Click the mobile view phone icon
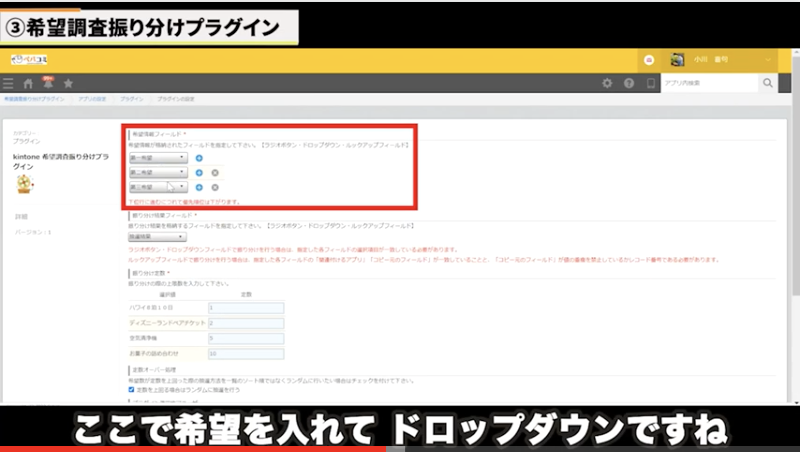Screen dimensions: 800x452 650,84
